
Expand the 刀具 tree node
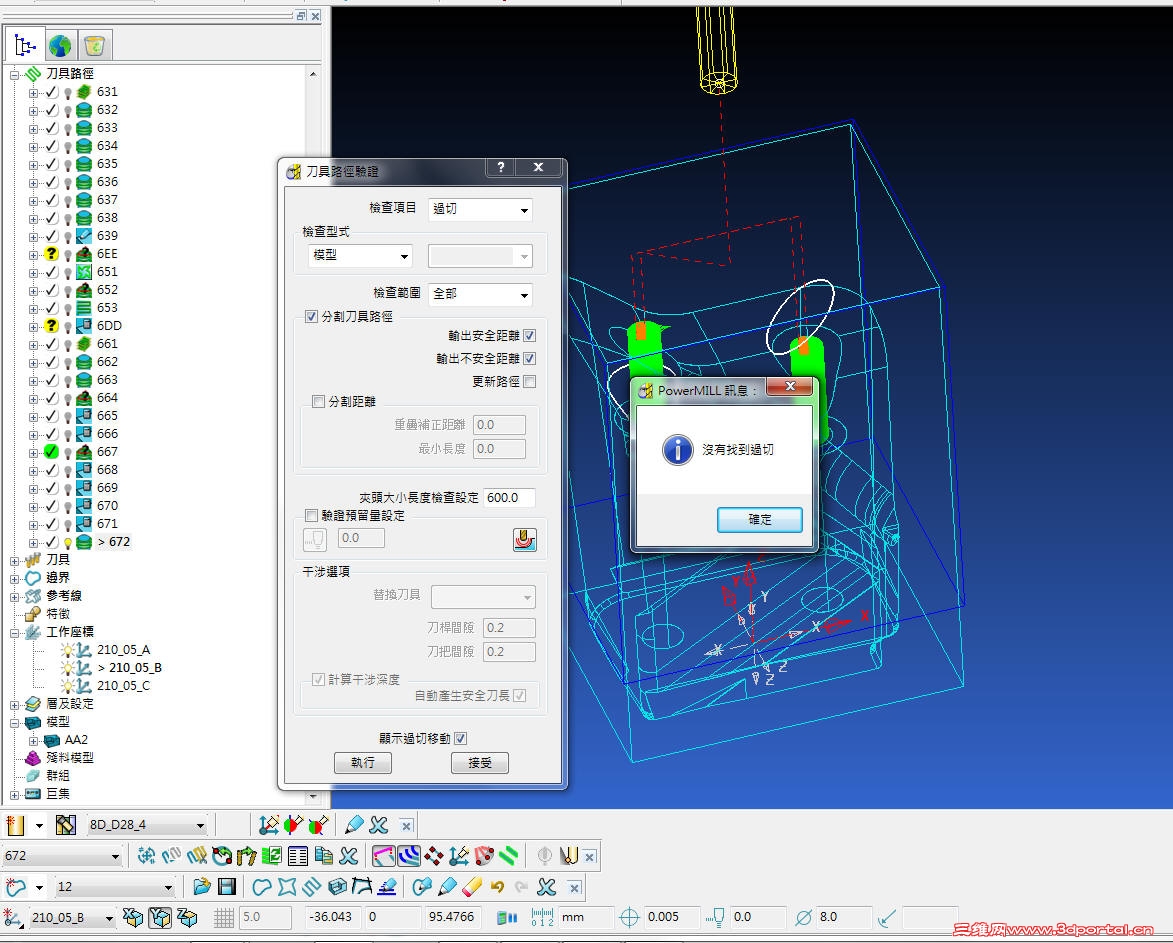coord(15,560)
